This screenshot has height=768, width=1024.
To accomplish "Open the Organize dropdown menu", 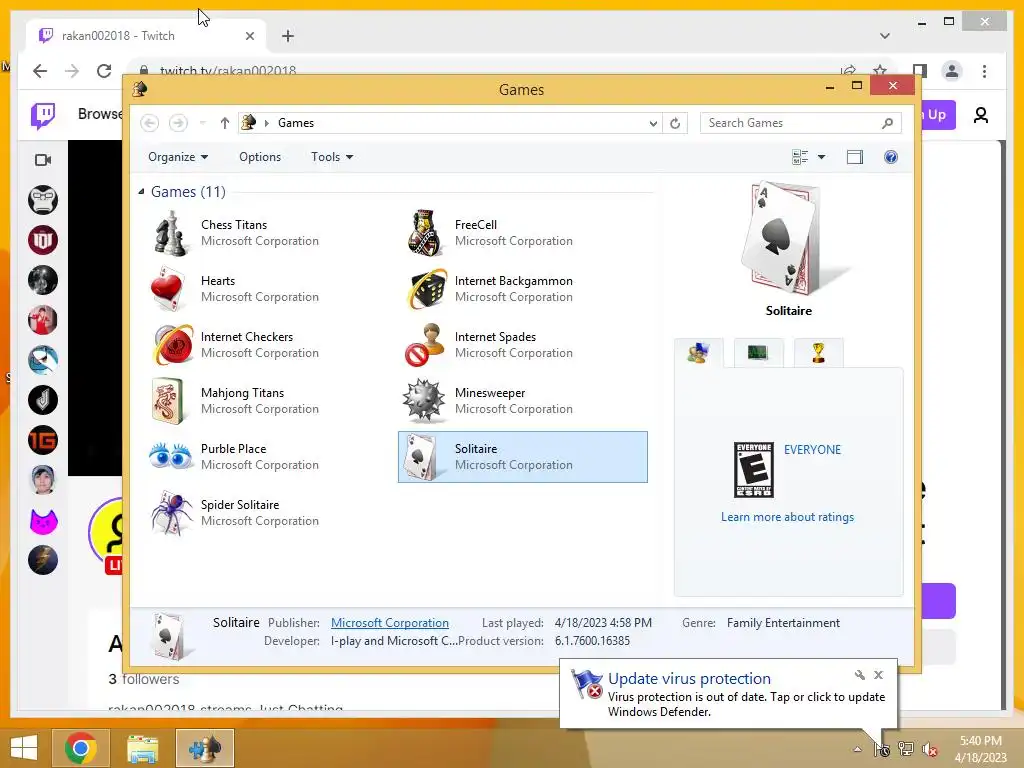I will click(178, 157).
